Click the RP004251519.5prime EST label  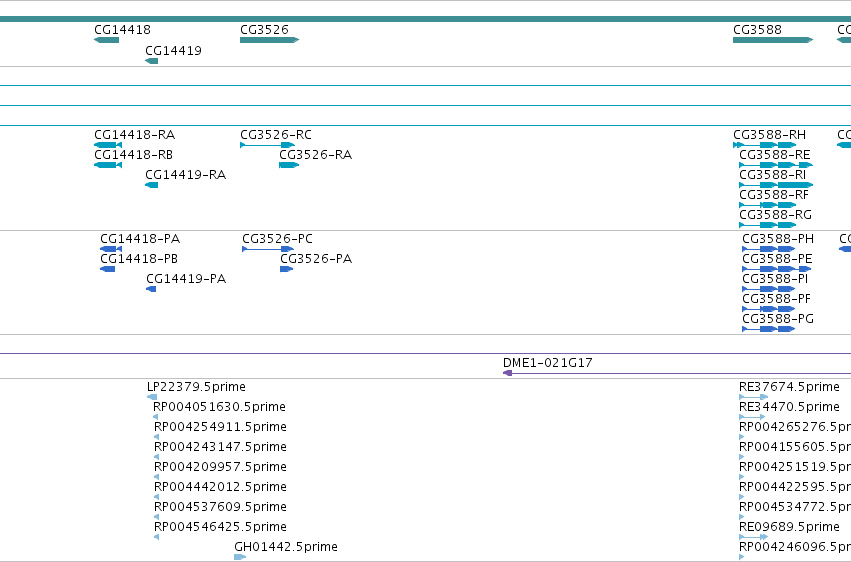tap(795, 467)
